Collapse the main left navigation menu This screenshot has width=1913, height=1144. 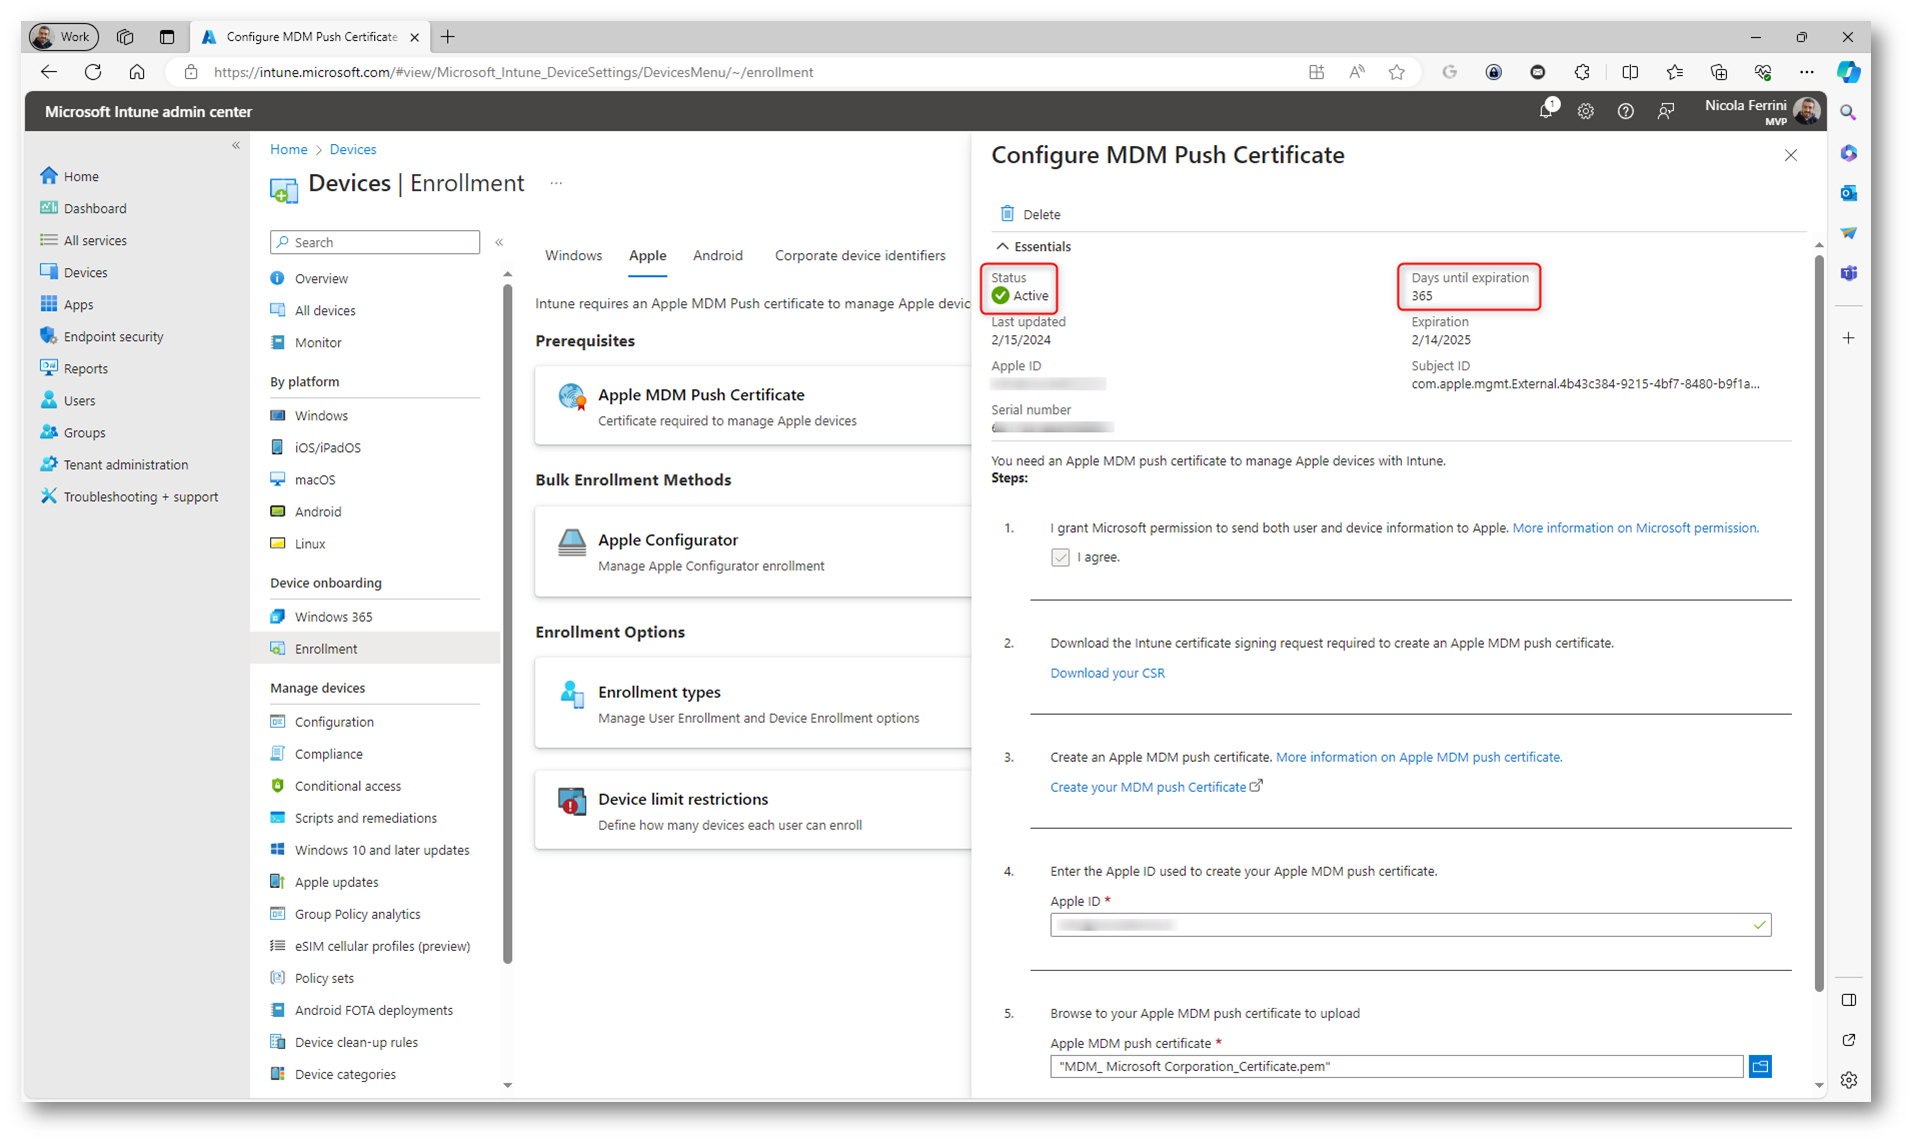pyautogui.click(x=236, y=146)
